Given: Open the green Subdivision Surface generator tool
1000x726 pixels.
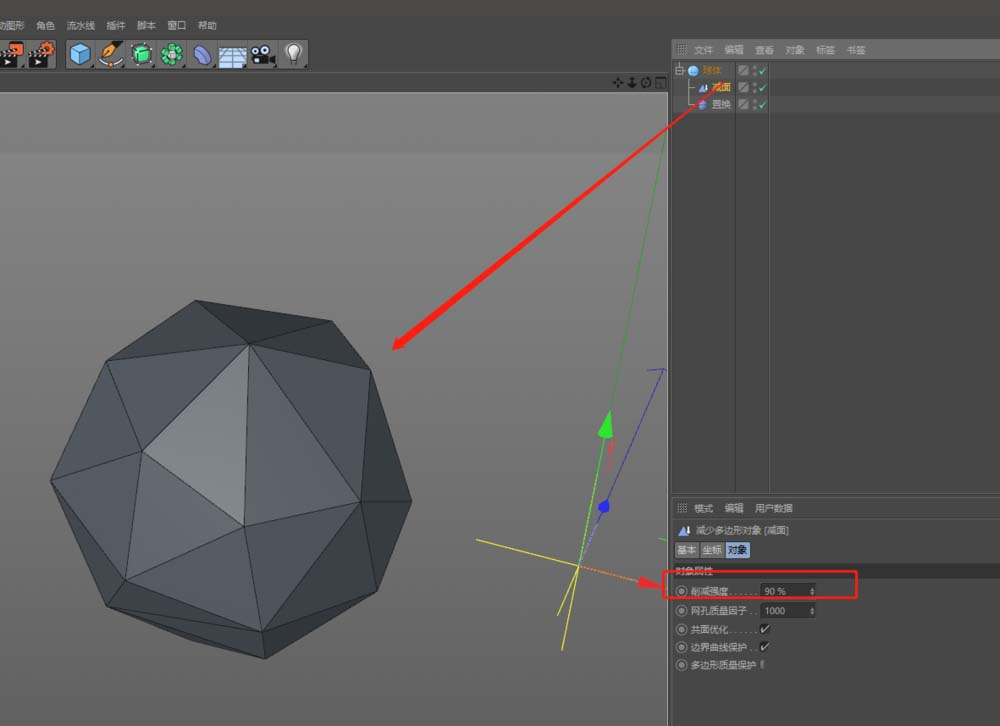Looking at the screenshot, I should coord(142,54).
